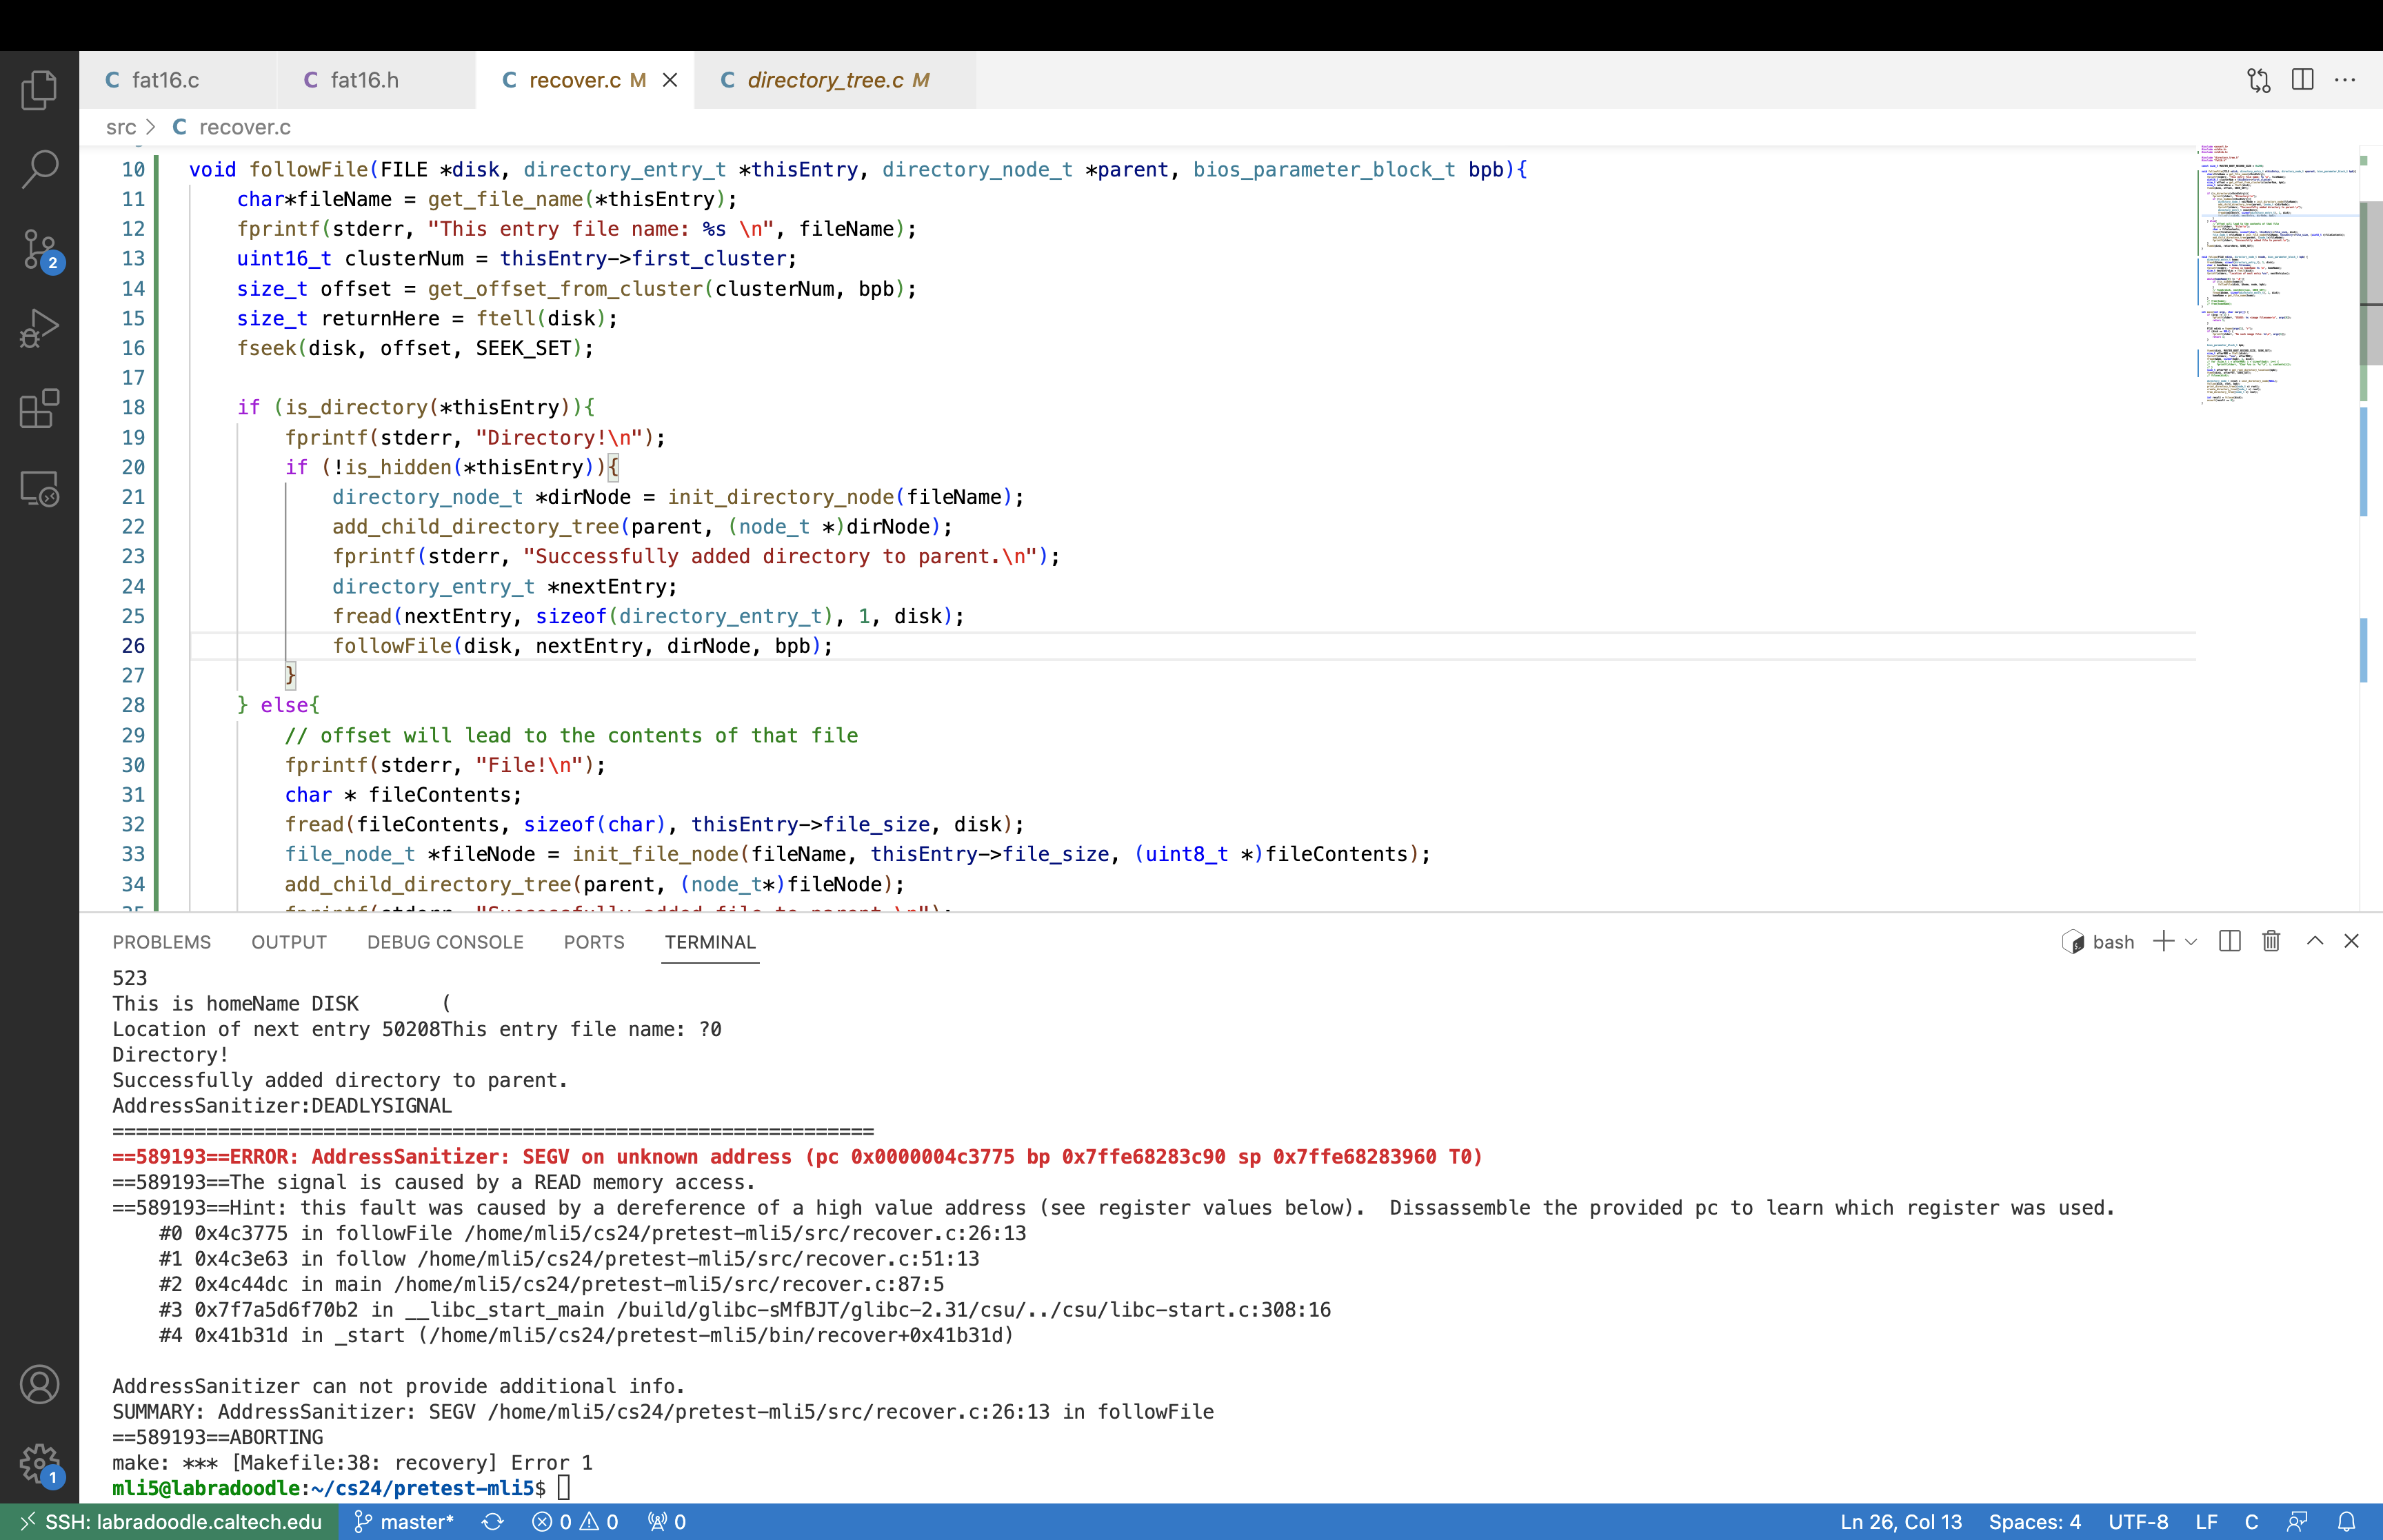Split the editor to the right
This screenshot has width=2383, height=1540.
pos(2302,80)
